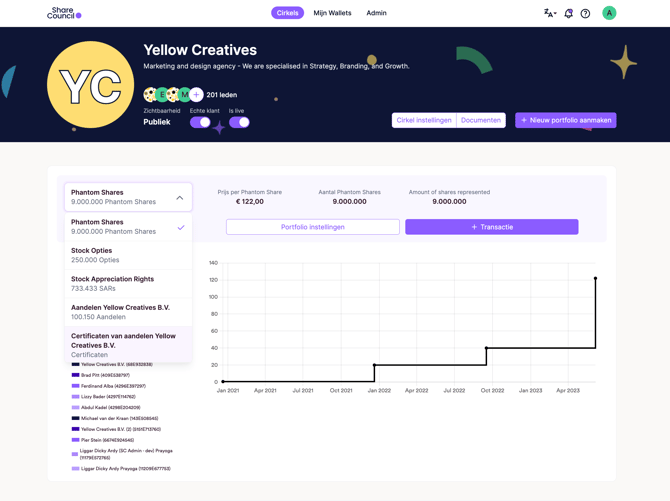Switch to the Mijn Wallets tab

coord(332,13)
